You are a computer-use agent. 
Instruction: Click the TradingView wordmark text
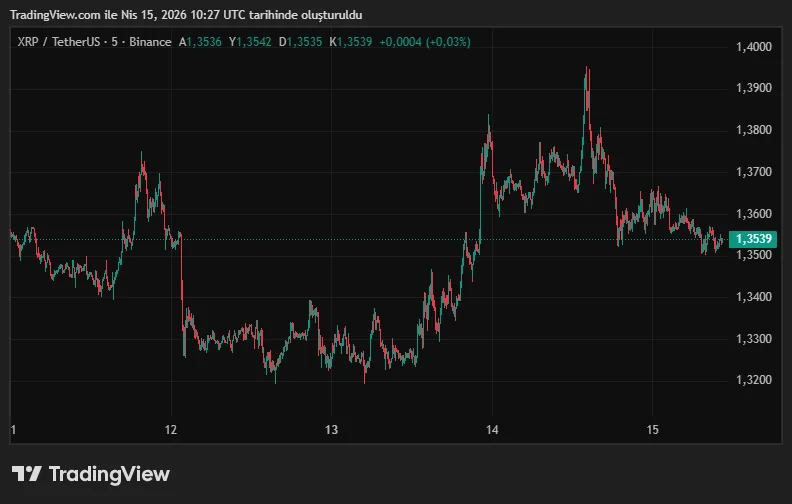click(x=109, y=474)
